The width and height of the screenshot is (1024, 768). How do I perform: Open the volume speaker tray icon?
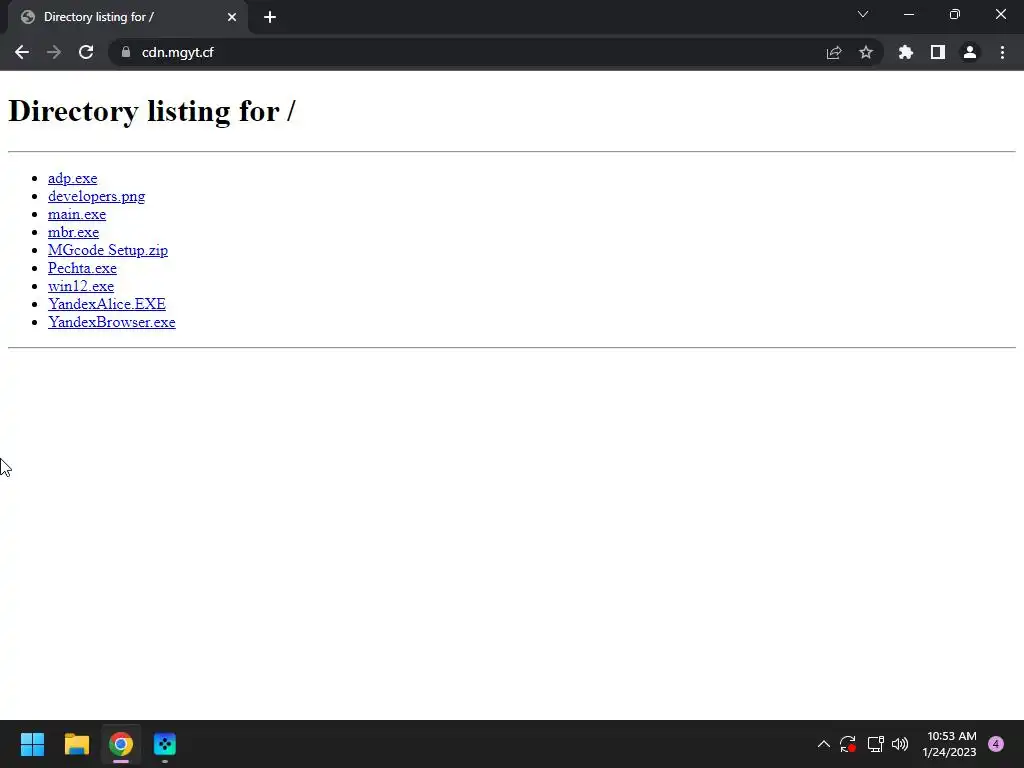pyautogui.click(x=900, y=744)
